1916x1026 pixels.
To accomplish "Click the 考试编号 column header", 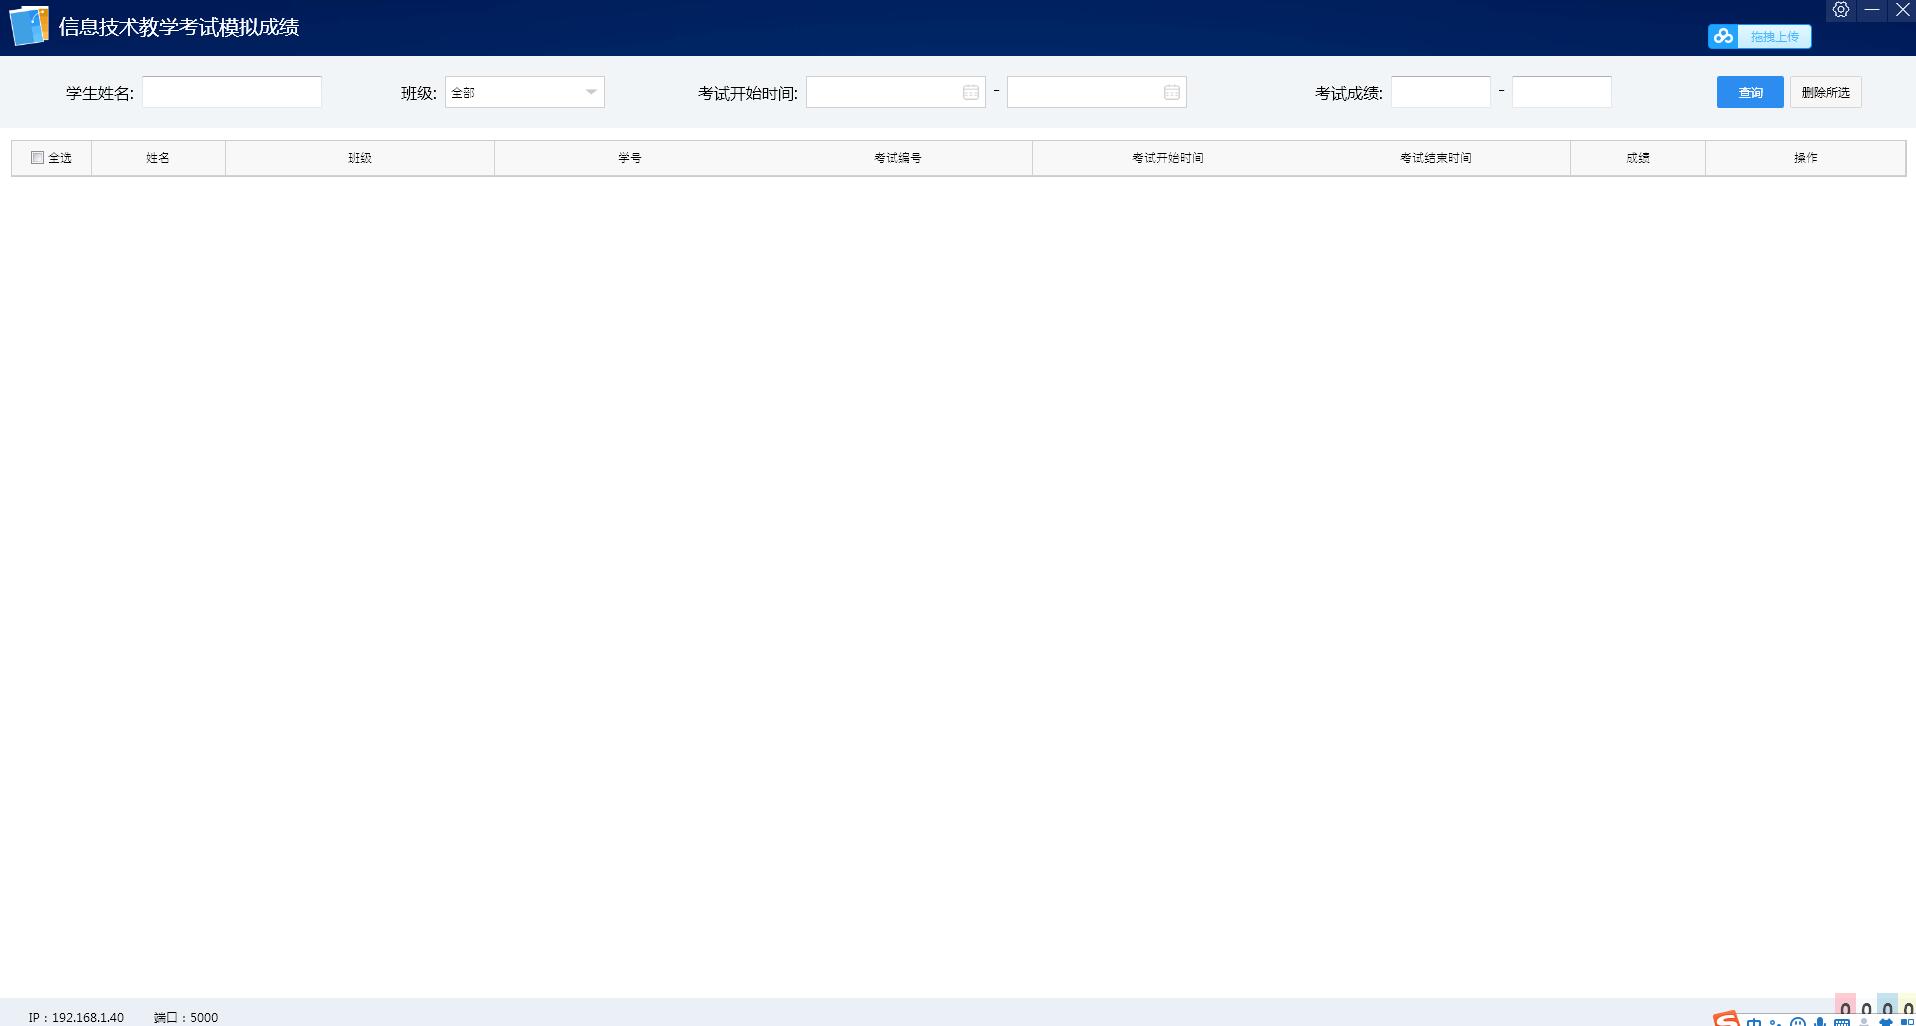I will click(898, 158).
